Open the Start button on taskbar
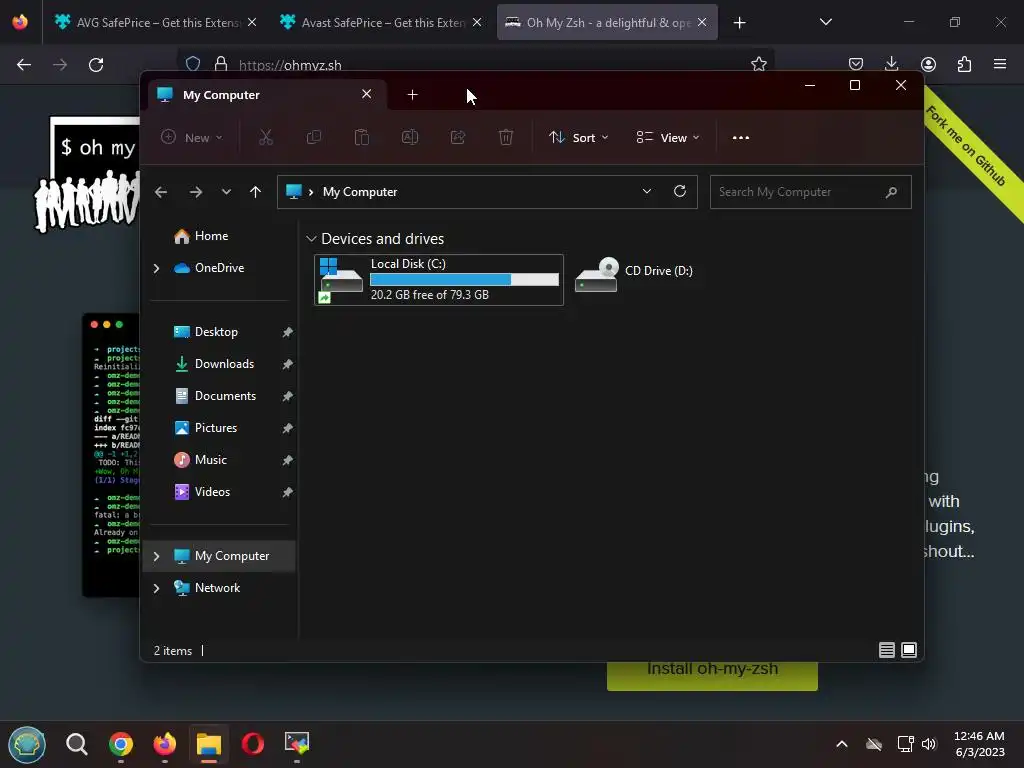Image resolution: width=1024 pixels, height=768 pixels. (x=27, y=744)
